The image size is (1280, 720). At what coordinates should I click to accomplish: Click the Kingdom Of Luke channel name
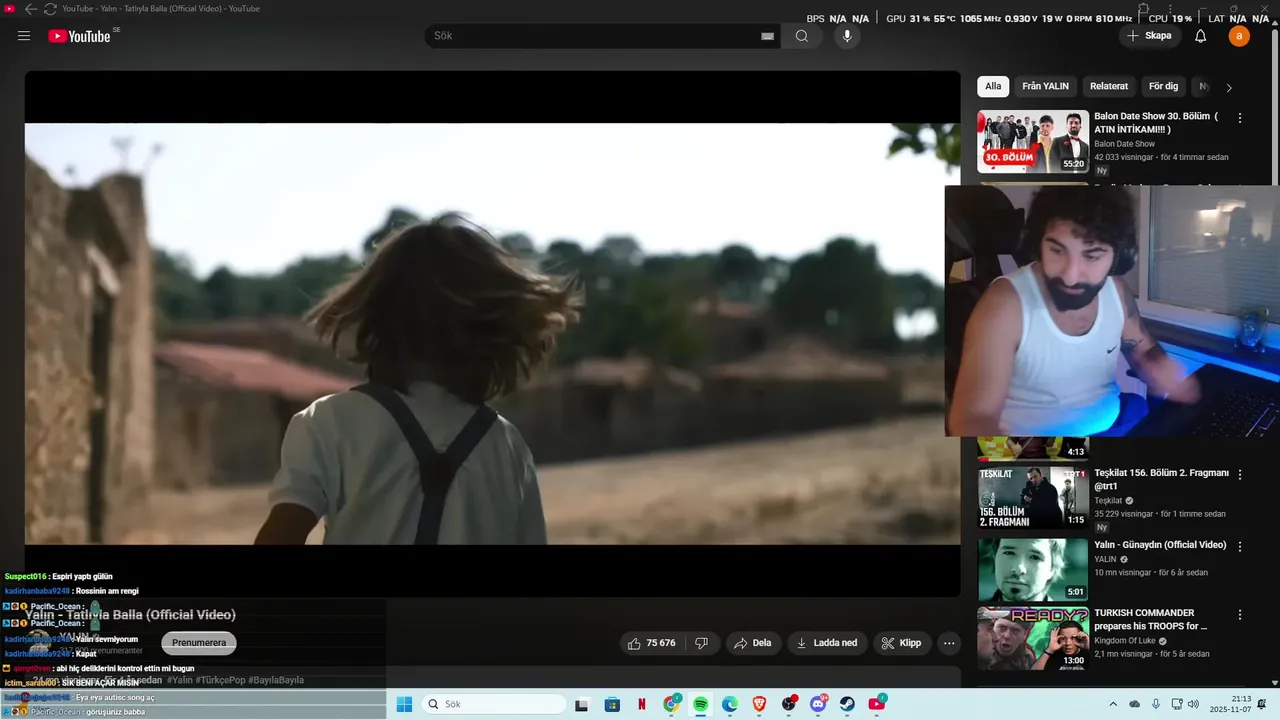[x=1126, y=641]
